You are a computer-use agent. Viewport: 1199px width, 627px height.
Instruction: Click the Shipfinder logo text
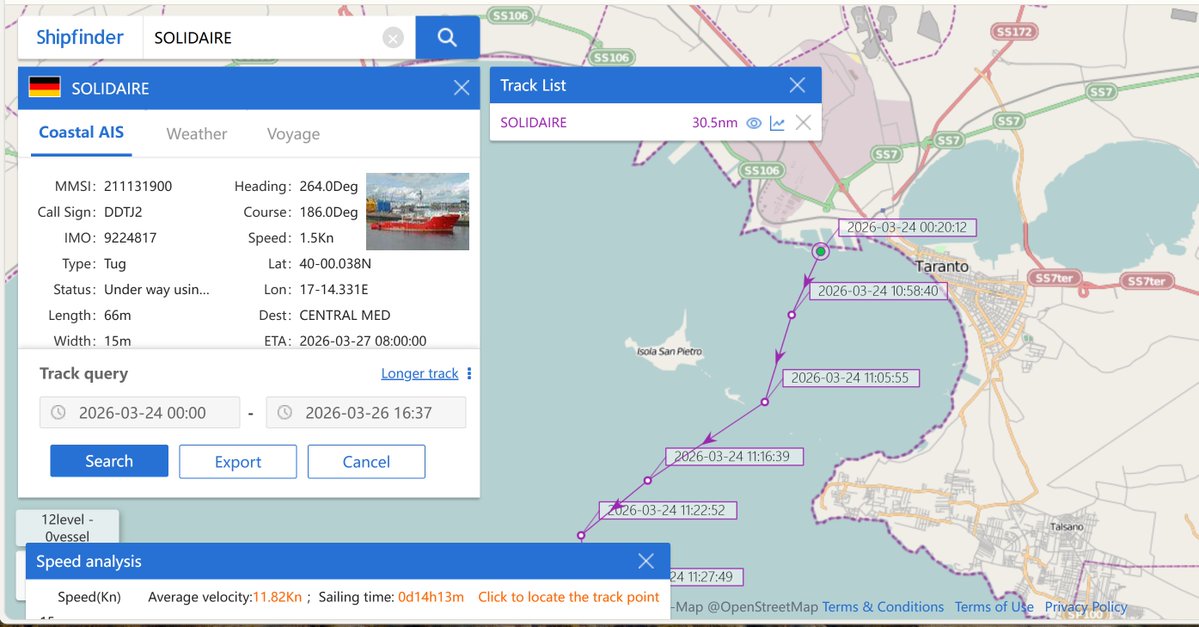tap(80, 37)
